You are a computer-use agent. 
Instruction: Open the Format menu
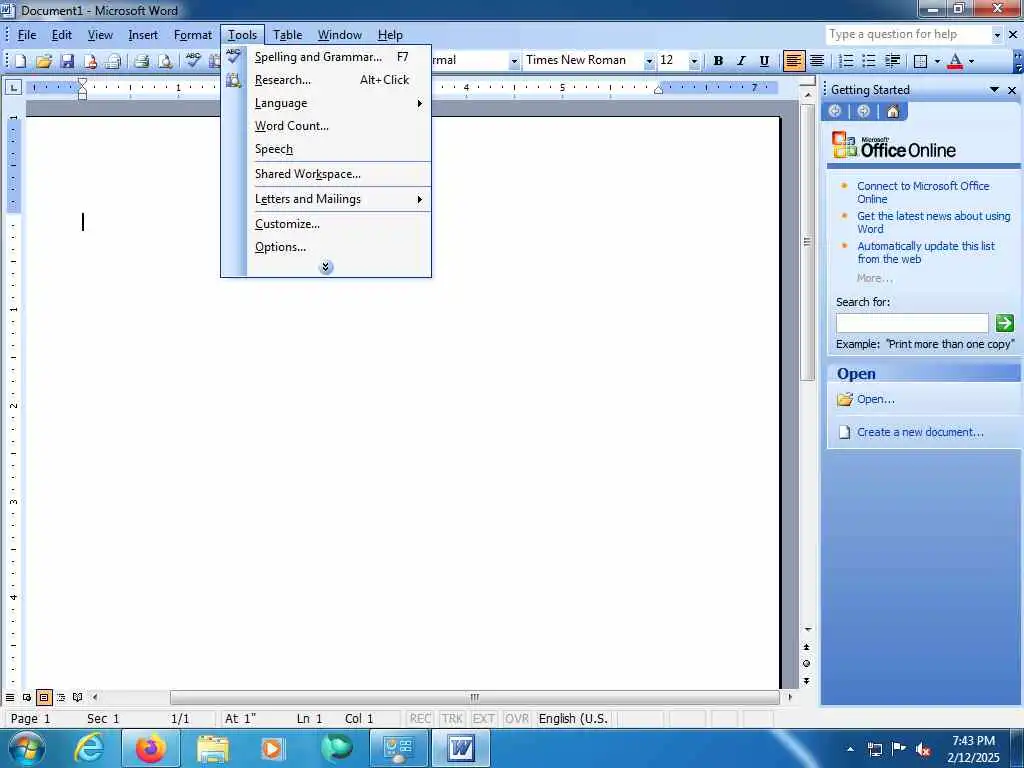click(193, 35)
